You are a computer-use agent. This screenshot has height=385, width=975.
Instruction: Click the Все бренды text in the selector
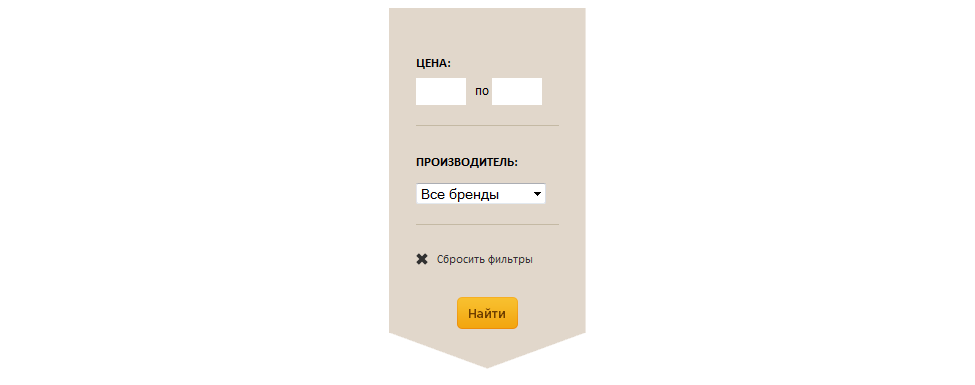460,195
